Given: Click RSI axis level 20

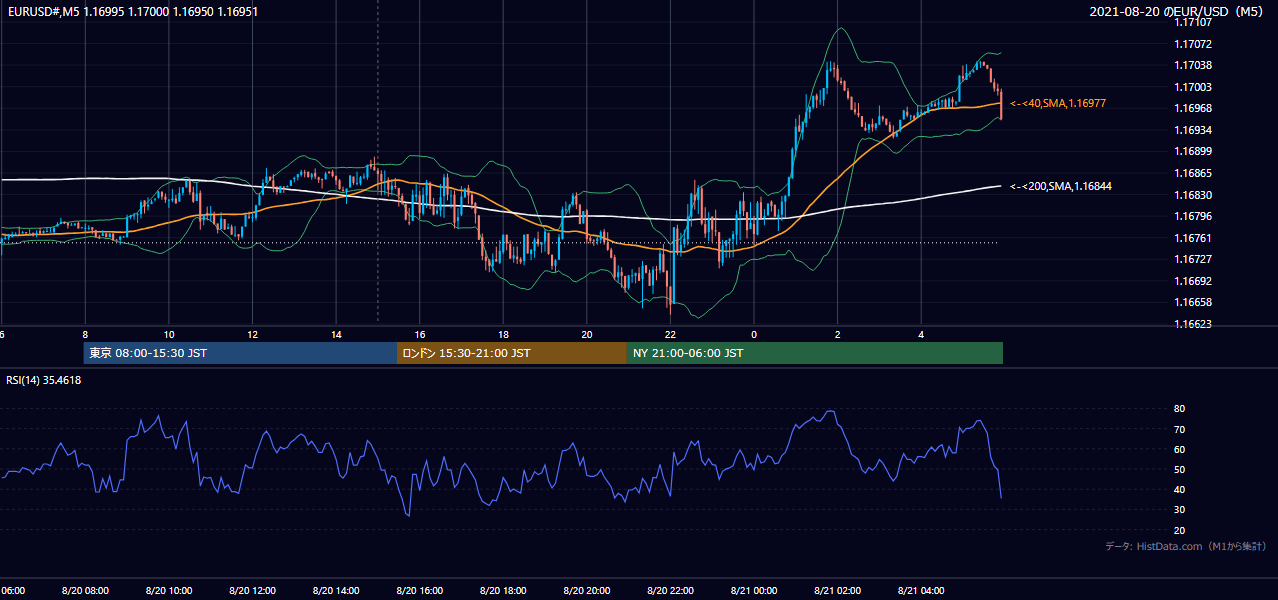Looking at the screenshot, I should (1180, 530).
